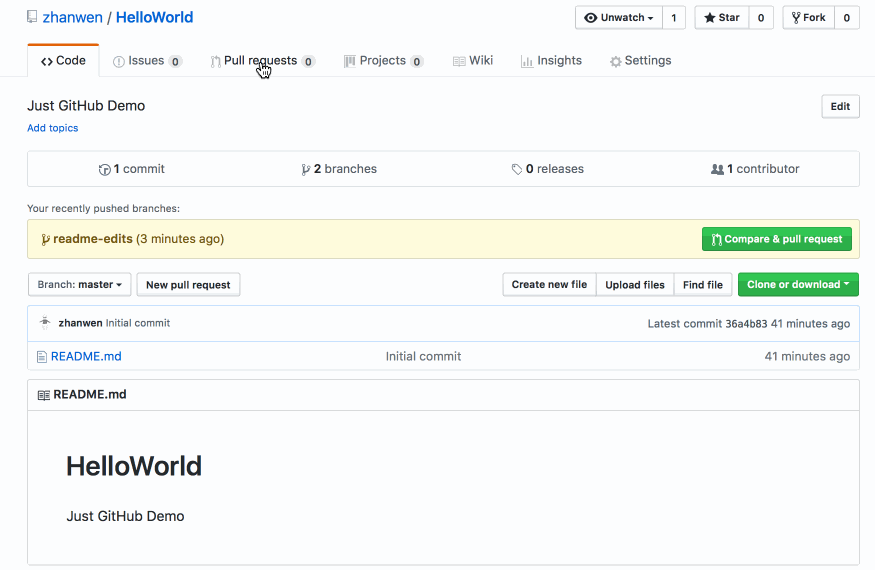
Task: Click the Edit description button
Action: [840, 106]
